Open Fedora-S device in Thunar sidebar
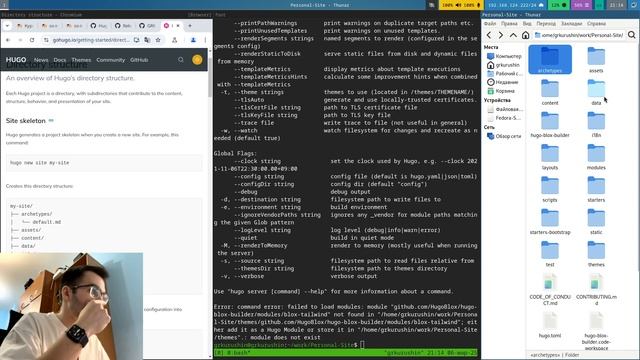640x360 pixels. point(504,118)
